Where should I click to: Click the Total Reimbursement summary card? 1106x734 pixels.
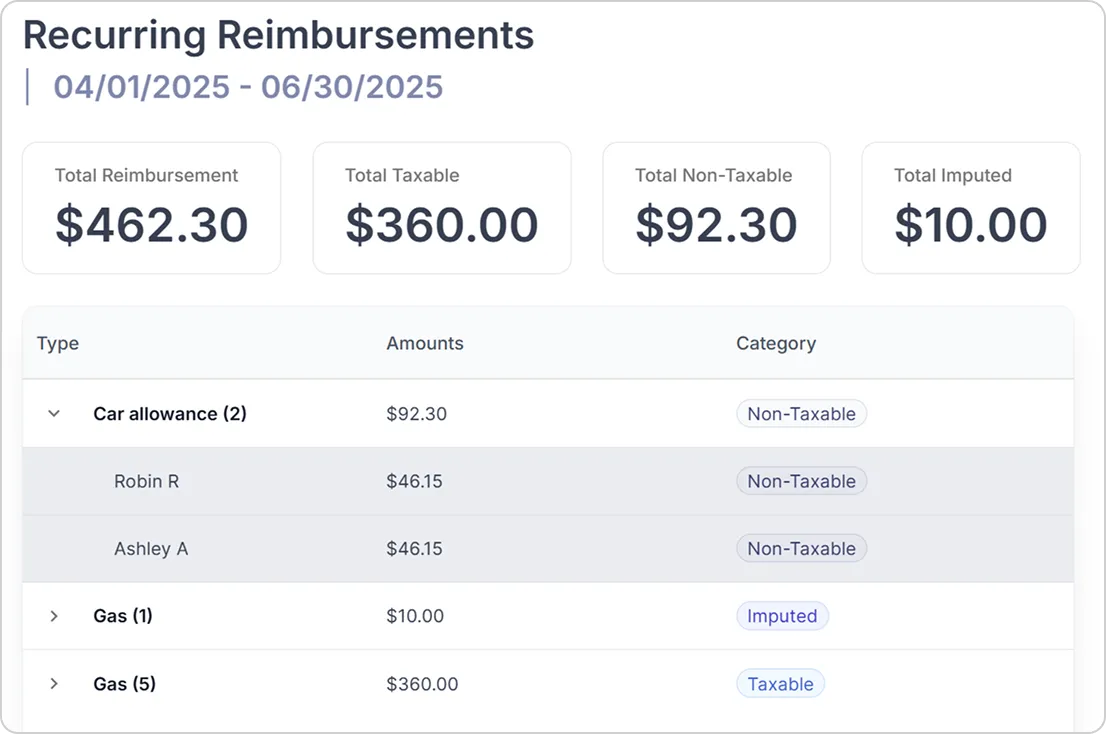click(151, 208)
